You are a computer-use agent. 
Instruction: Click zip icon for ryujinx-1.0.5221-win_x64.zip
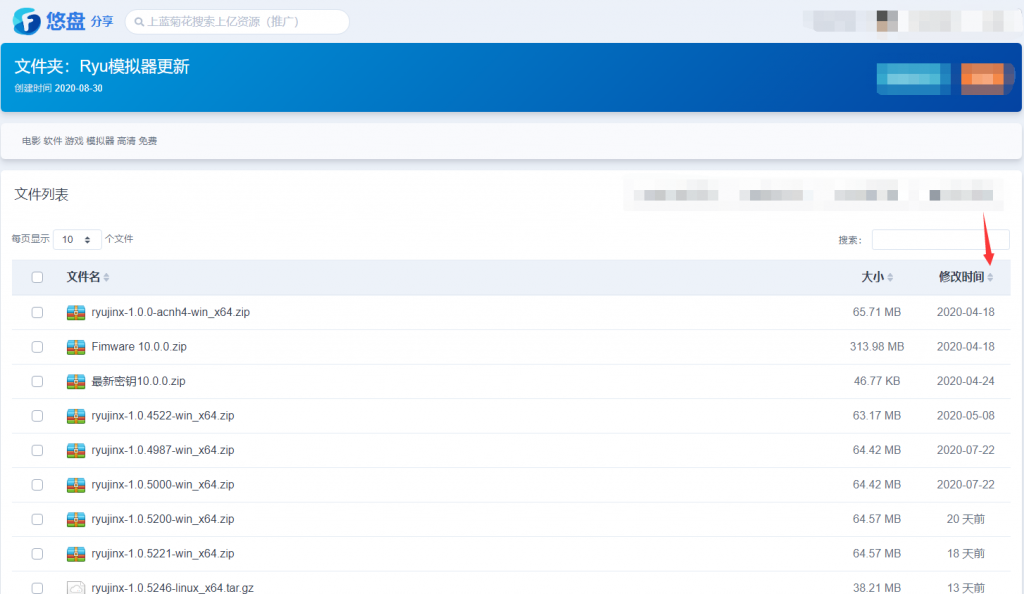tap(76, 555)
